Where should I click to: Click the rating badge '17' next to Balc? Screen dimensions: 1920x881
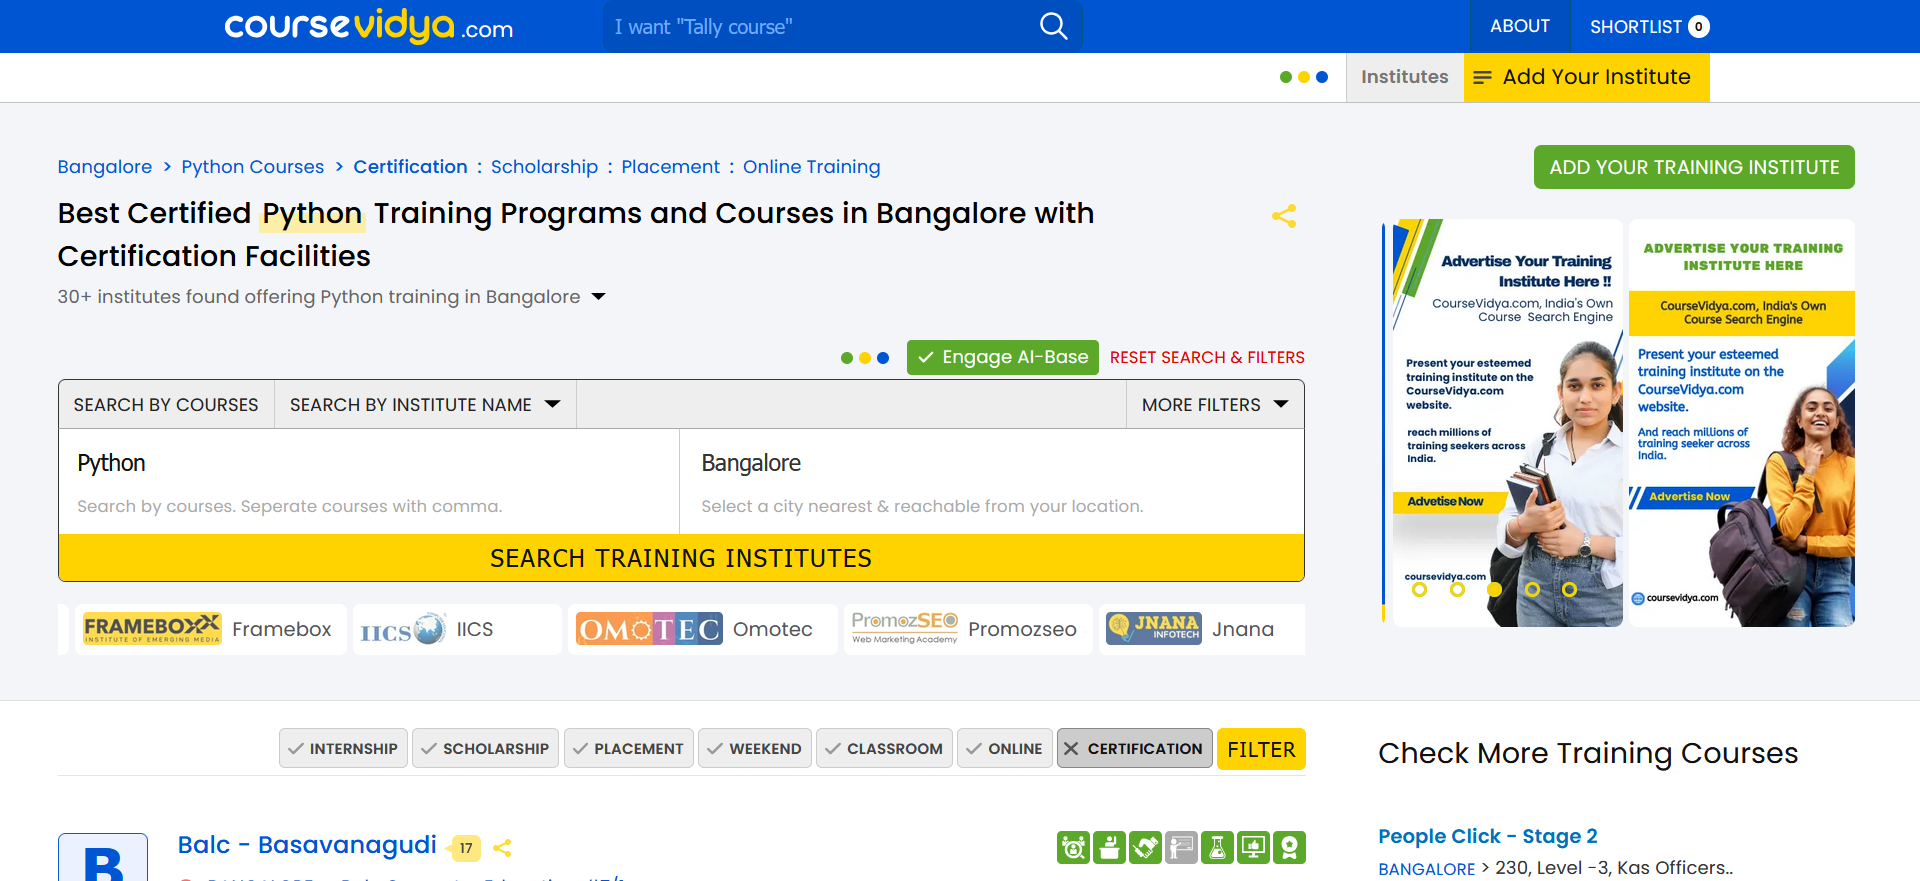point(465,848)
